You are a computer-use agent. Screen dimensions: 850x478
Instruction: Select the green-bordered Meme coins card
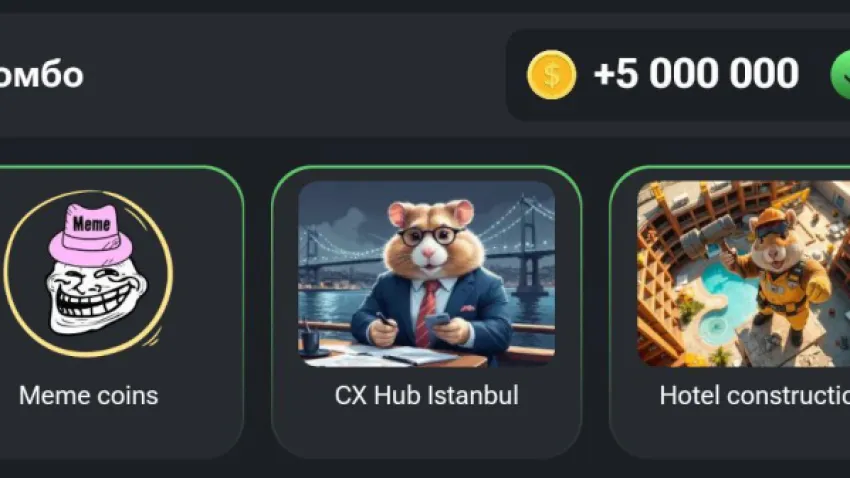coord(121,312)
